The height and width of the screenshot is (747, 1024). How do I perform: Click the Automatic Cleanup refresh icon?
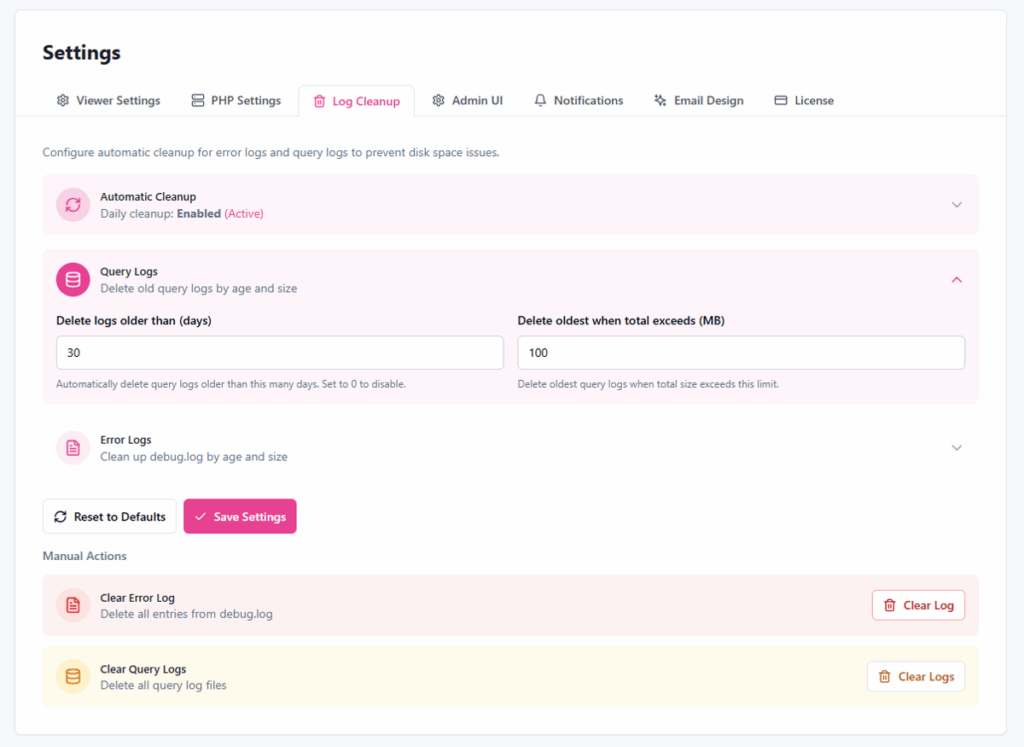point(73,205)
